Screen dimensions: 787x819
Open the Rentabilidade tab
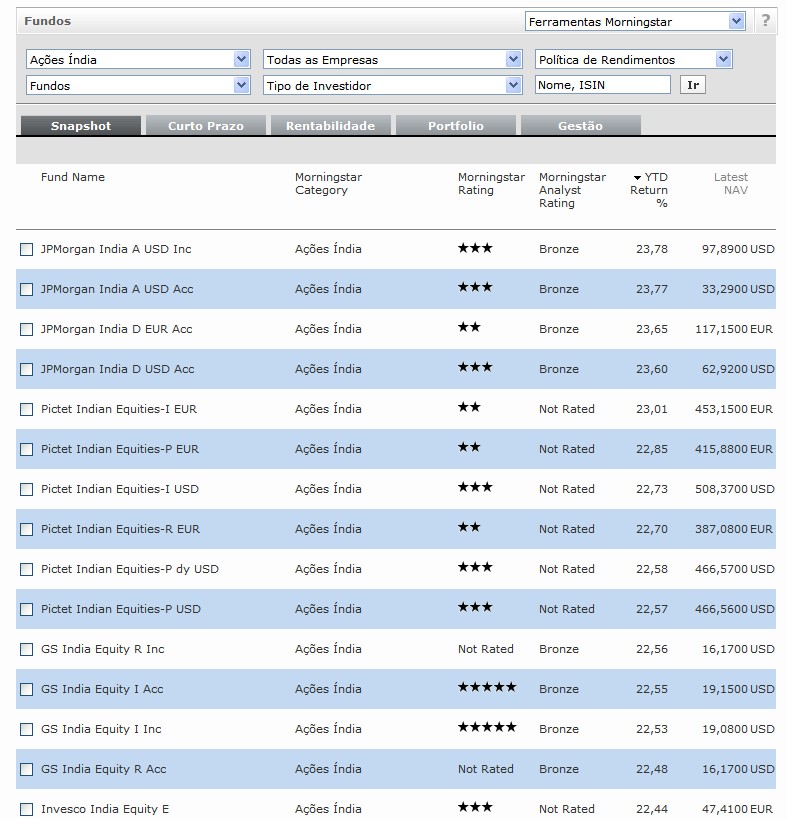(x=331, y=126)
